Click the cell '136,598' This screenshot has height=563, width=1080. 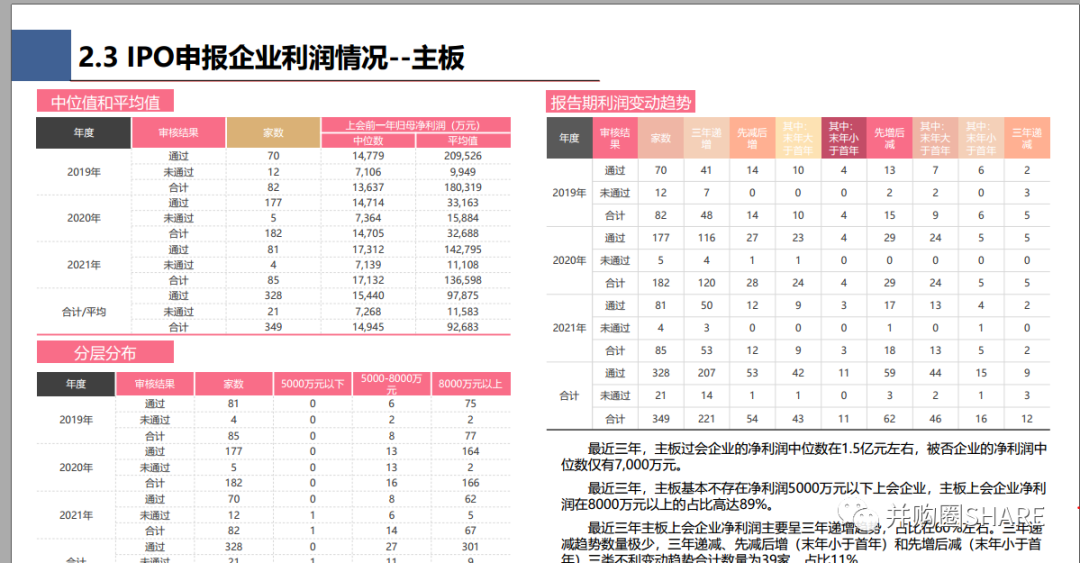[x=463, y=280]
